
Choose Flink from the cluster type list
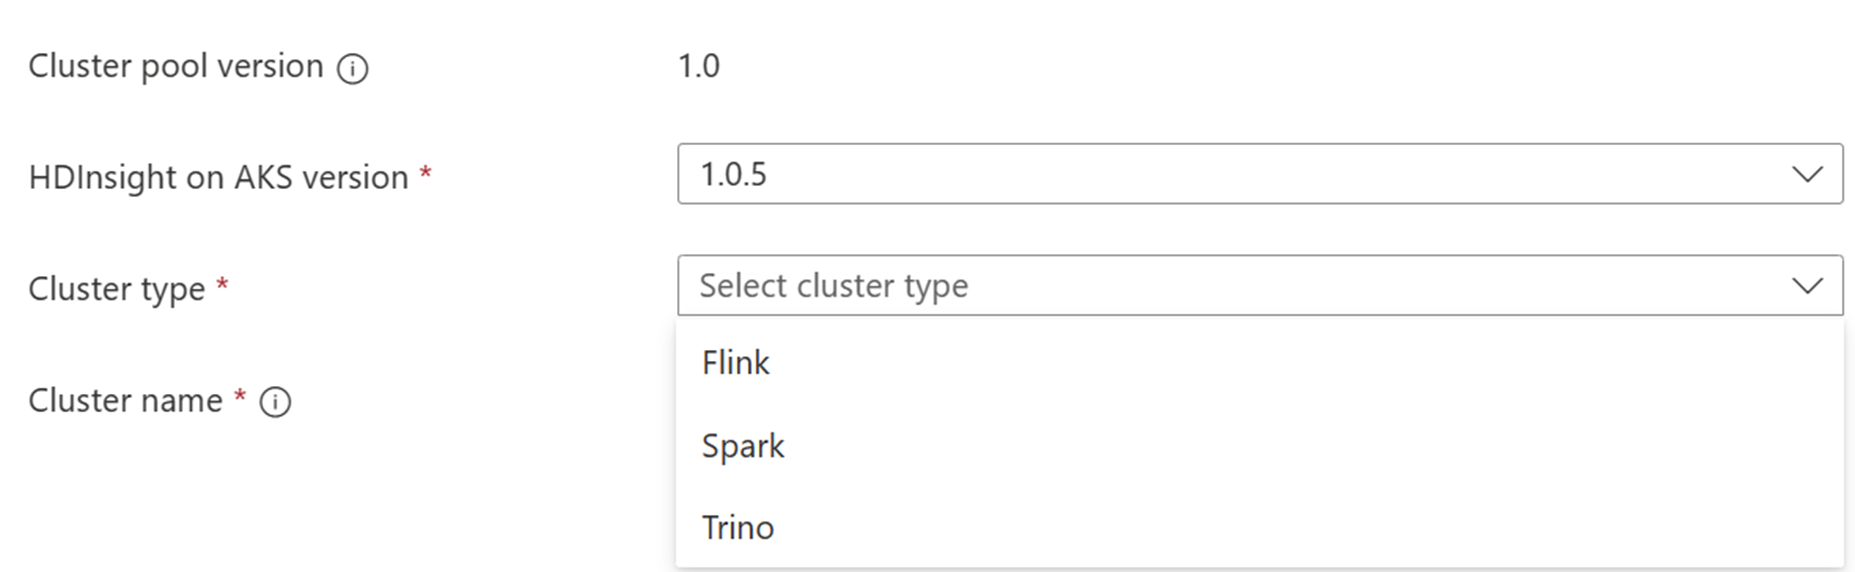click(x=736, y=363)
